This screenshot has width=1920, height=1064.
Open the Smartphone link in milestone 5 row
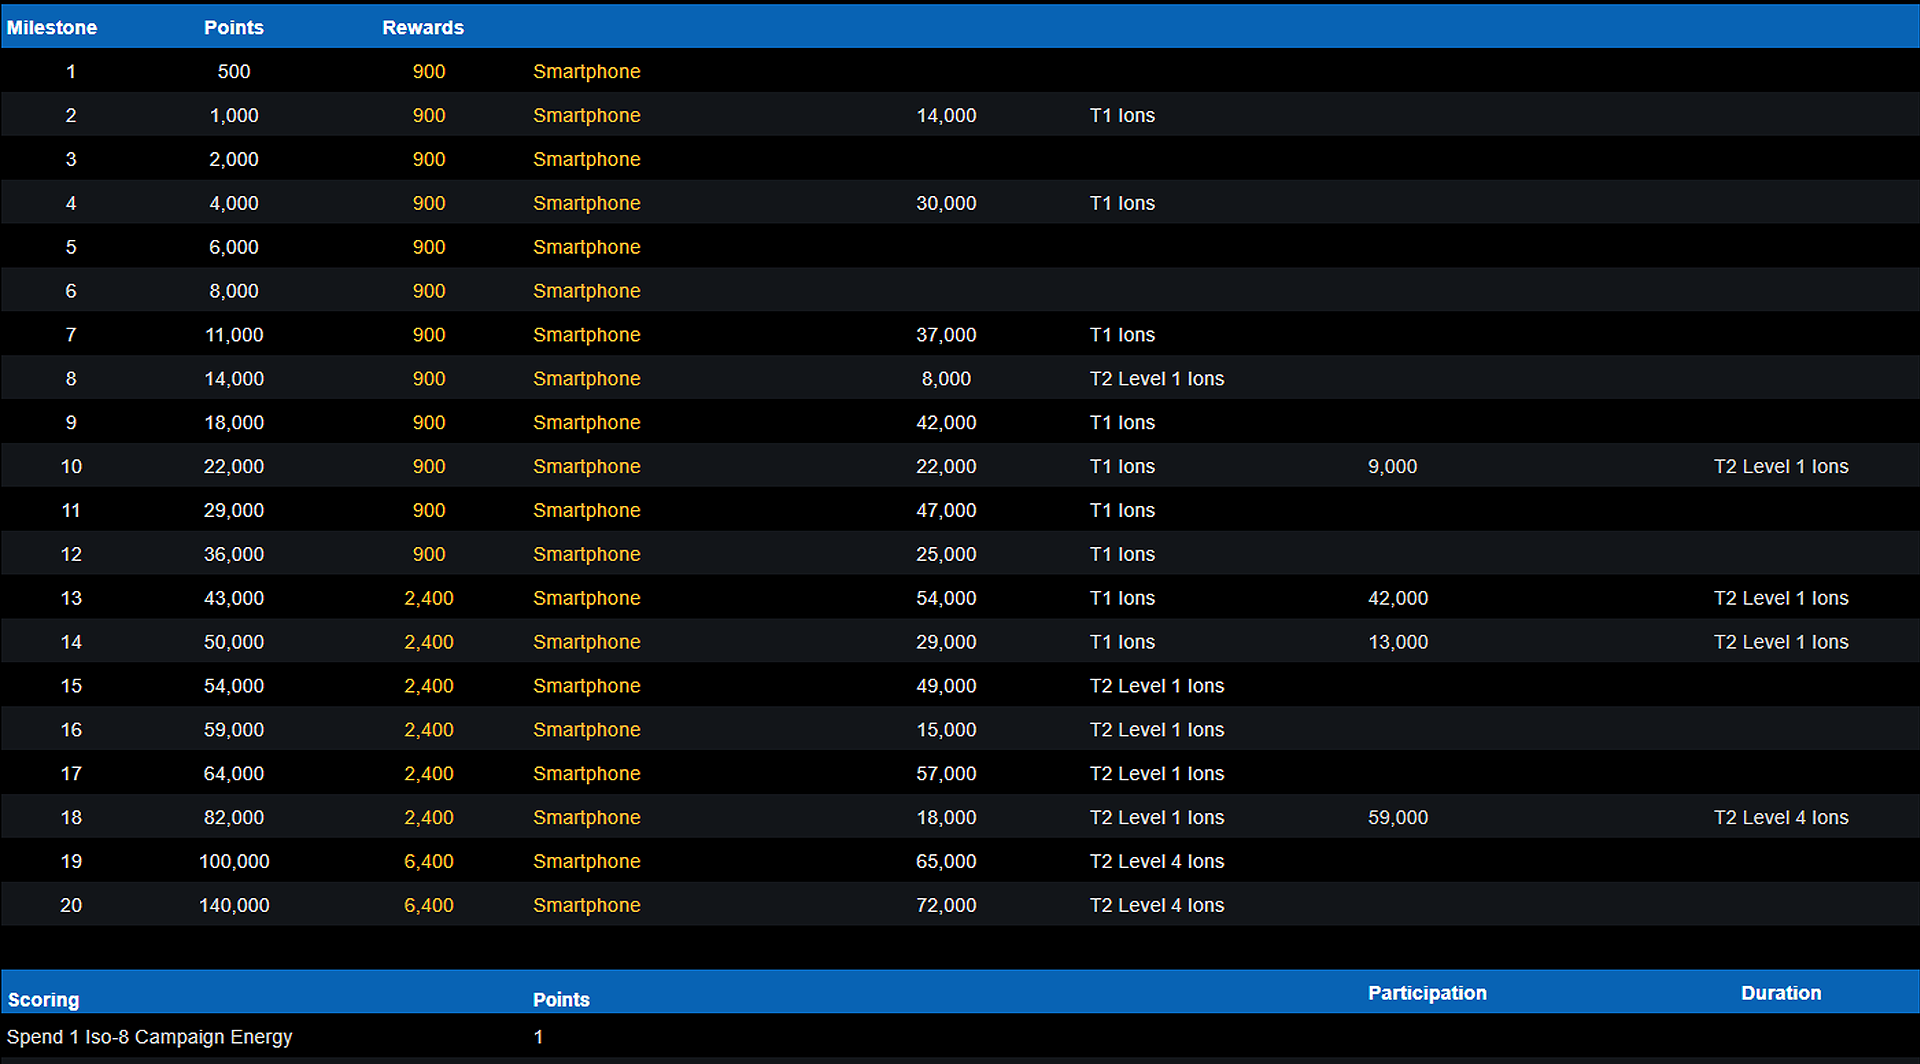click(x=586, y=247)
